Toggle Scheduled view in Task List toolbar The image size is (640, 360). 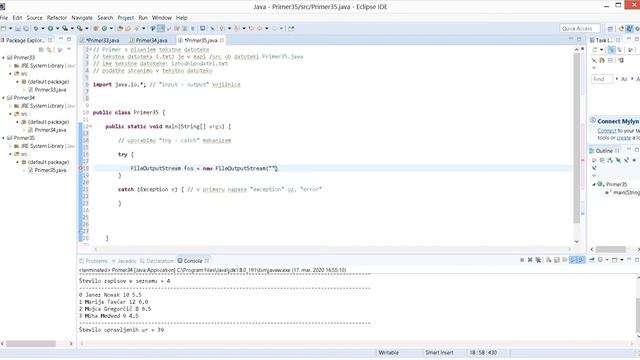[619, 50]
